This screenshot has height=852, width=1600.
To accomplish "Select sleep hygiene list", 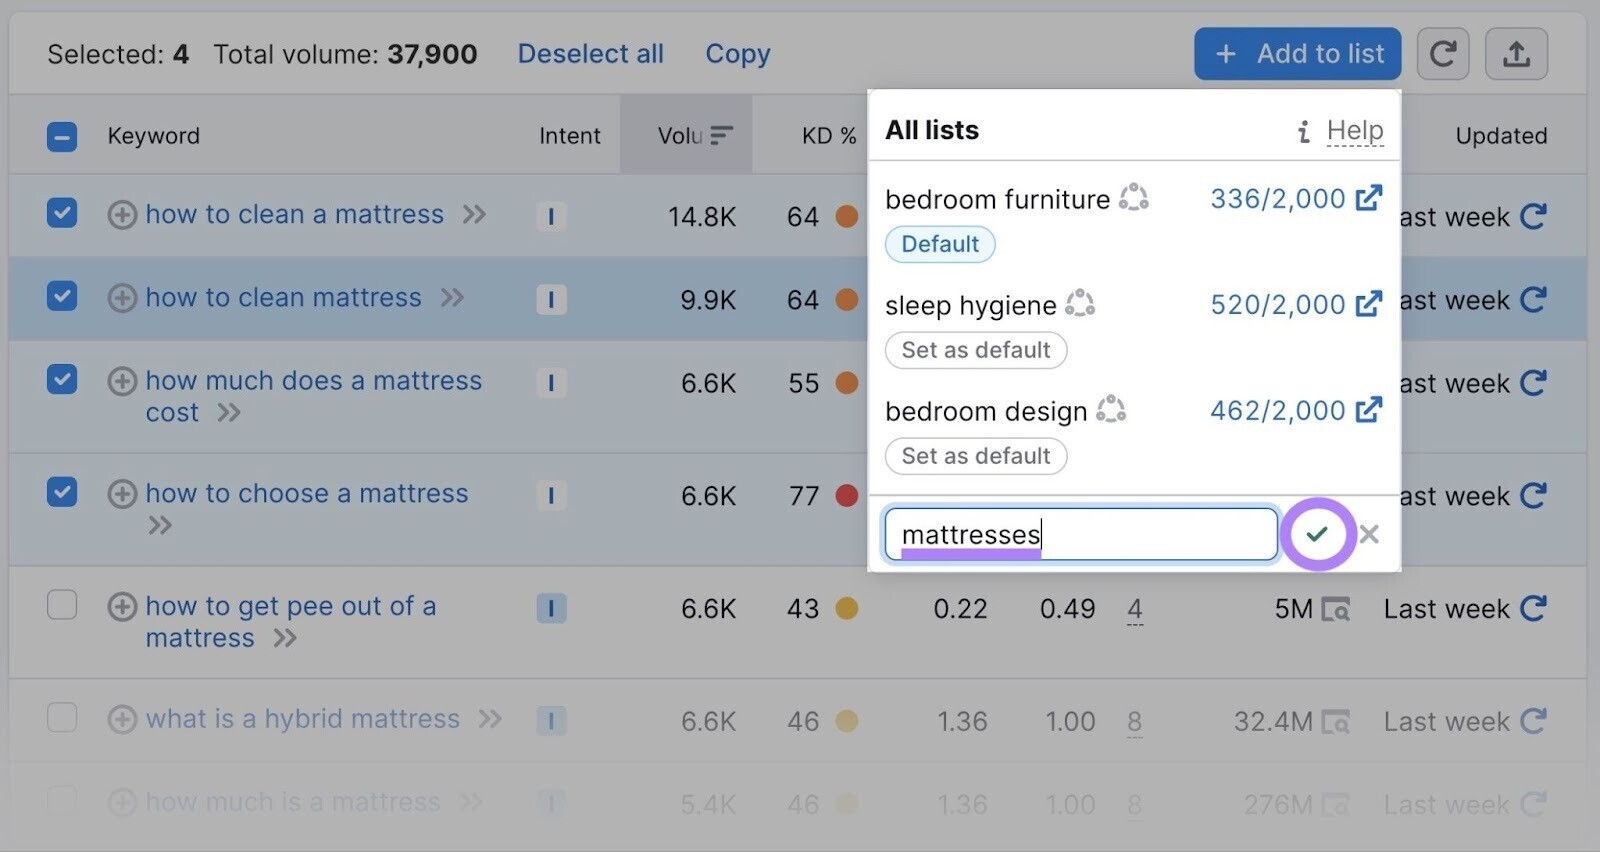I will (970, 305).
